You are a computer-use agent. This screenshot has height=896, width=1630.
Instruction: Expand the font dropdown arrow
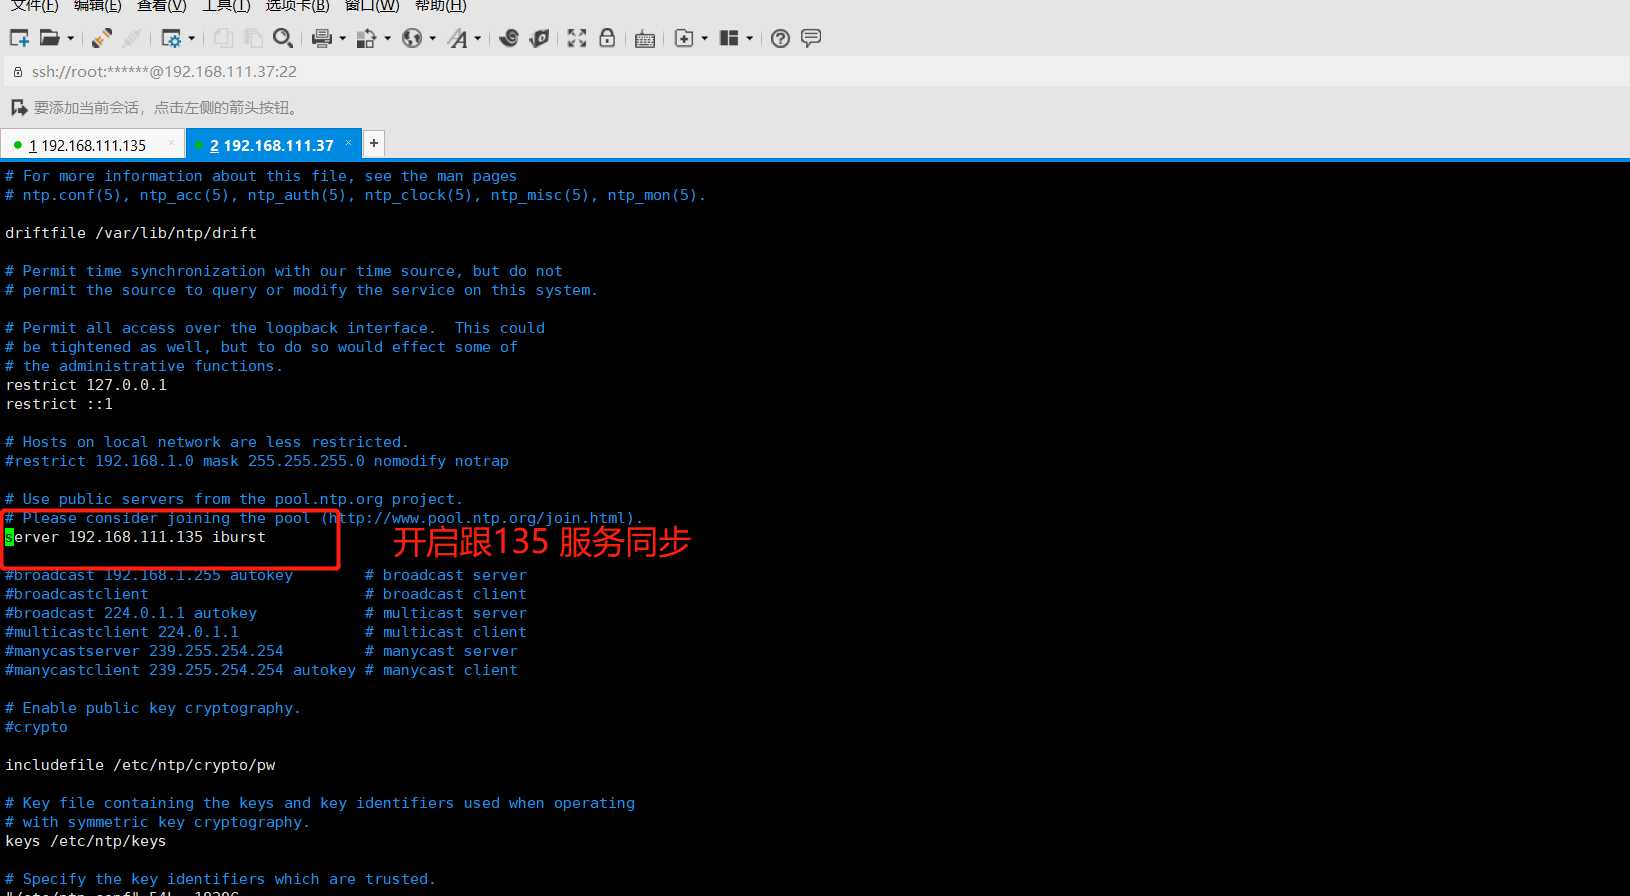click(x=477, y=39)
